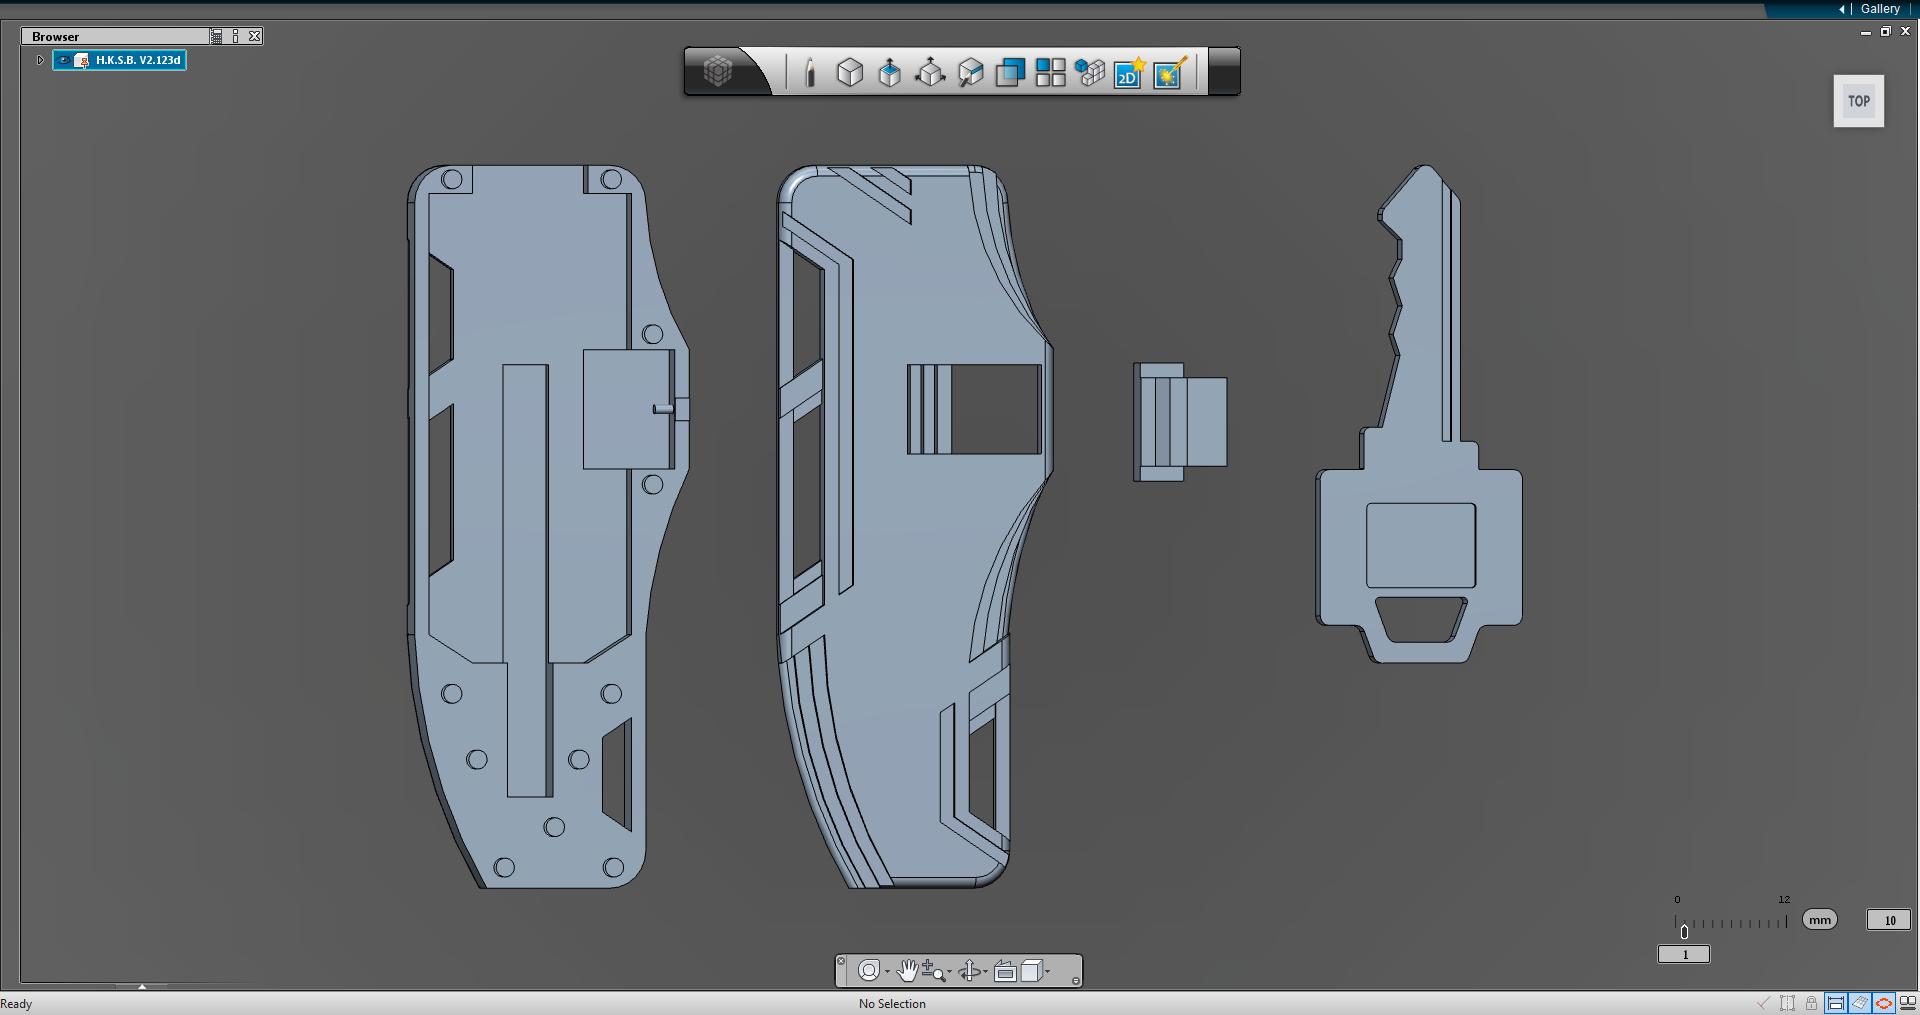Click the visual style cube icon
The height and width of the screenshot is (1015, 1920).
click(x=1032, y=970)
